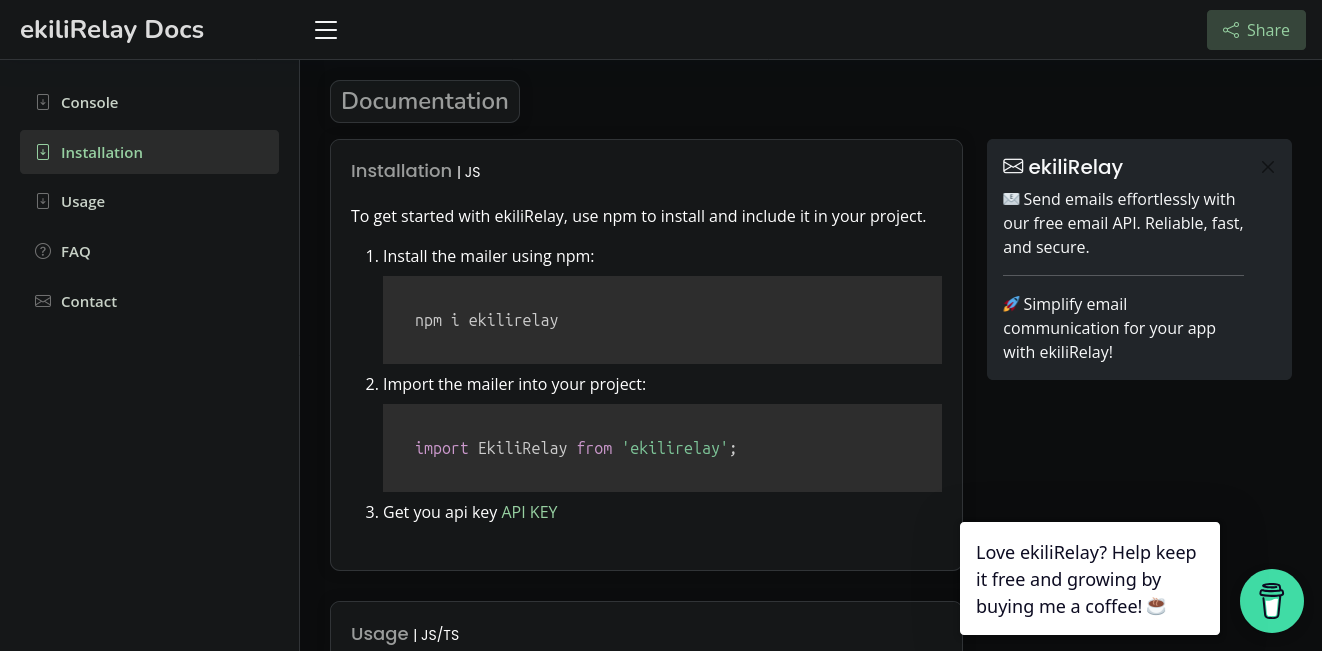Click the Share button

pos(1256,30)
